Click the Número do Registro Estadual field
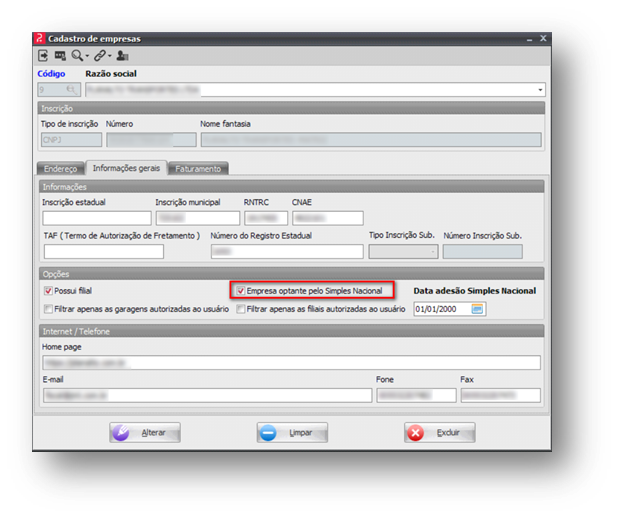The width and height of the screenshot is (617, 517). [x=287, y=251]
